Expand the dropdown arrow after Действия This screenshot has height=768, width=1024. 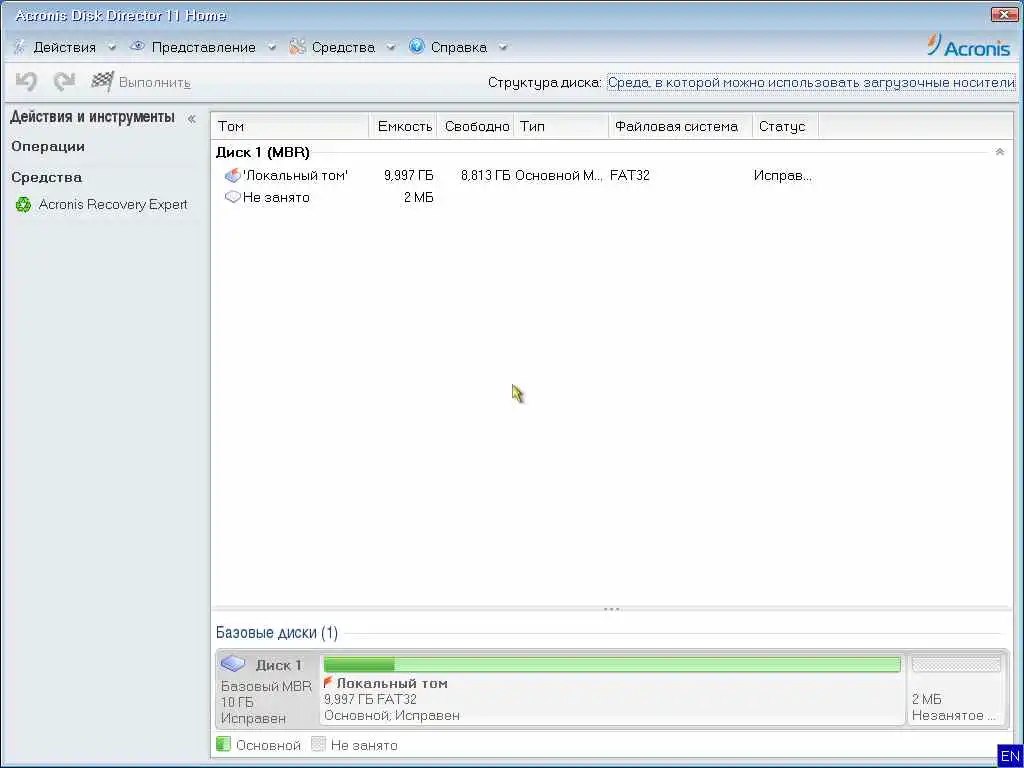[x=112, y=47]
